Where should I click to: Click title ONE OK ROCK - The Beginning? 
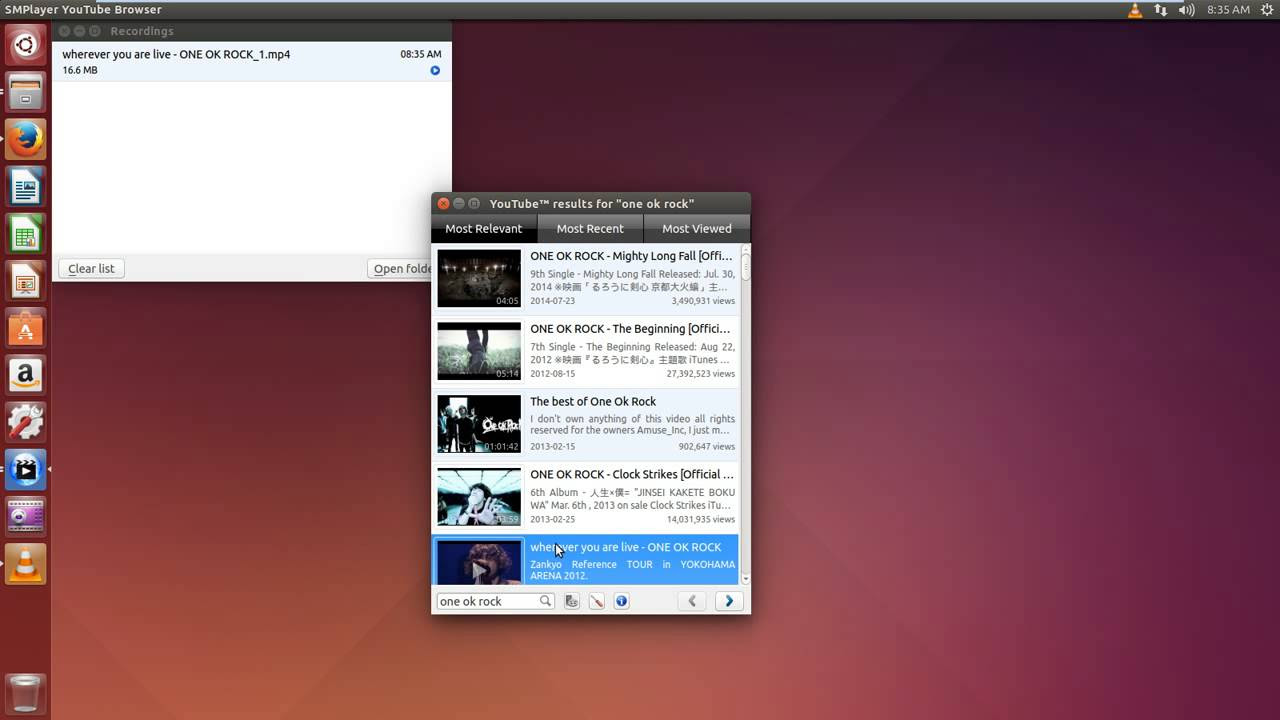coord(631,329)
